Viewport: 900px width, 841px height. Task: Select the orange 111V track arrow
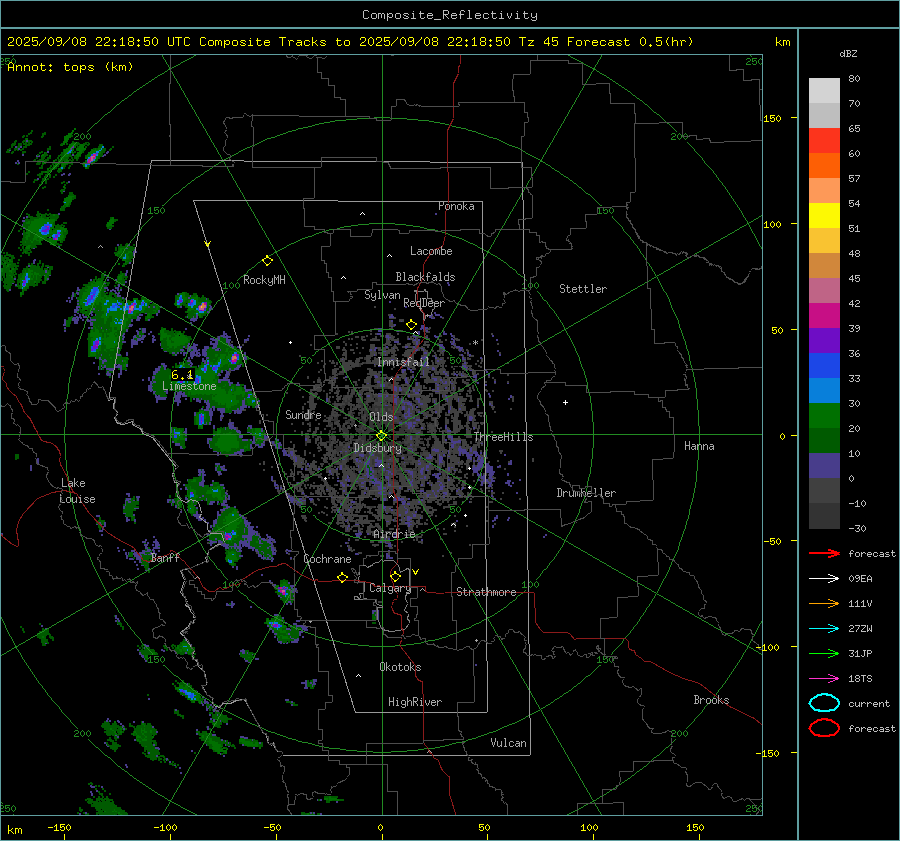(824, 603)
